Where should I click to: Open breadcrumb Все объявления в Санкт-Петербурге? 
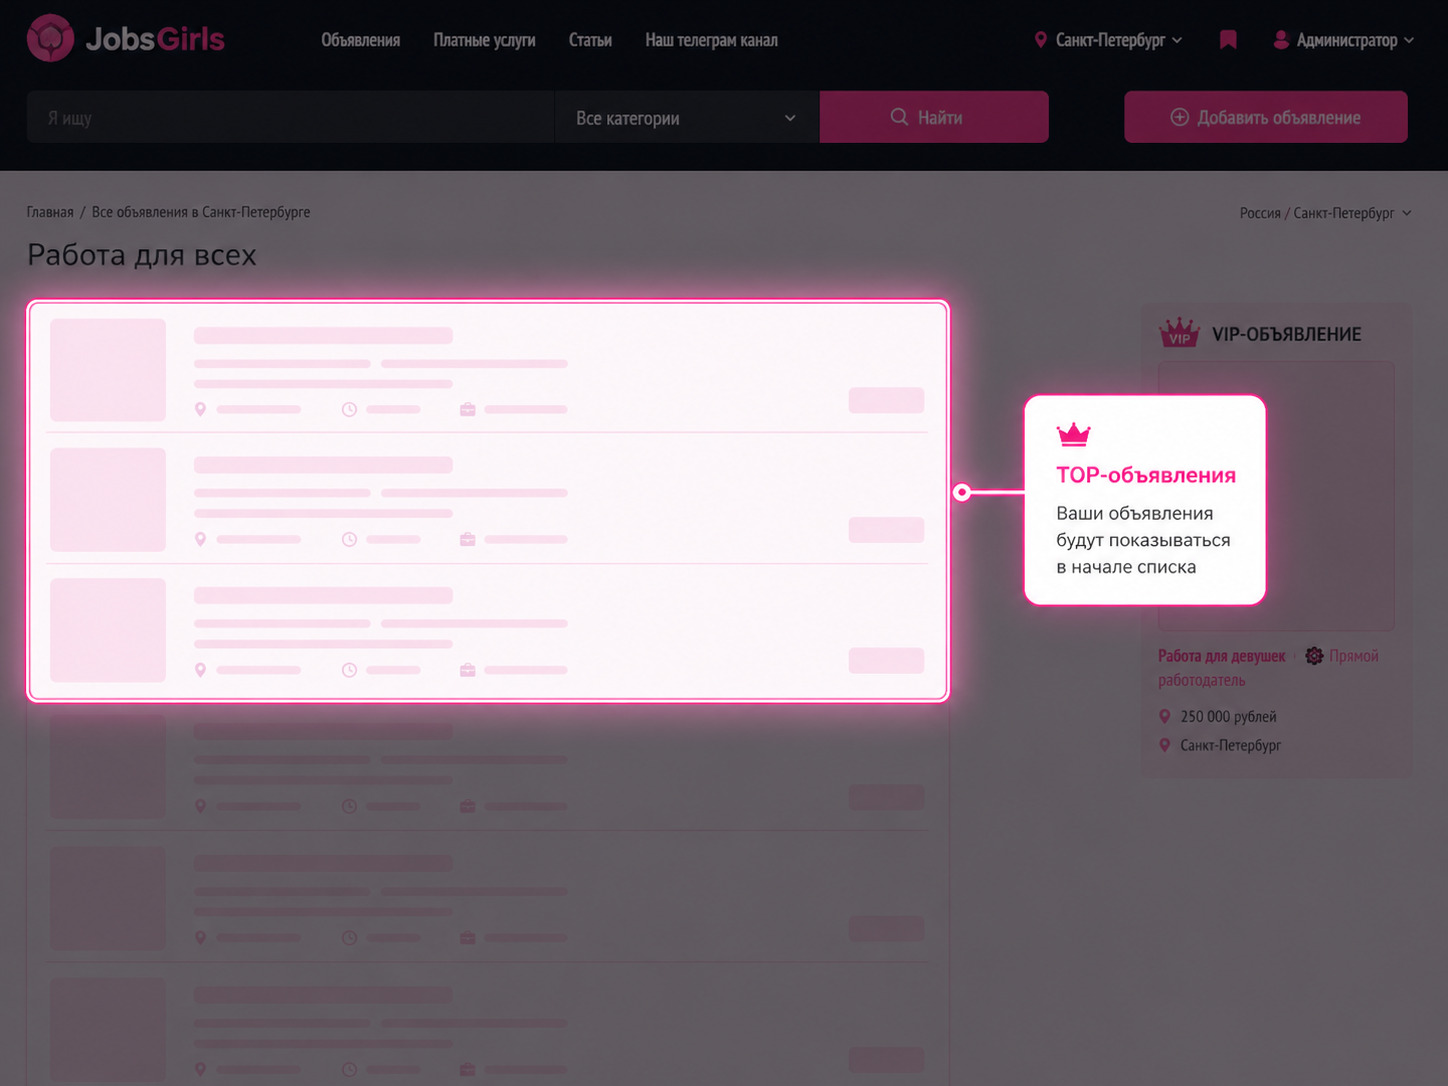coord(201,212)
